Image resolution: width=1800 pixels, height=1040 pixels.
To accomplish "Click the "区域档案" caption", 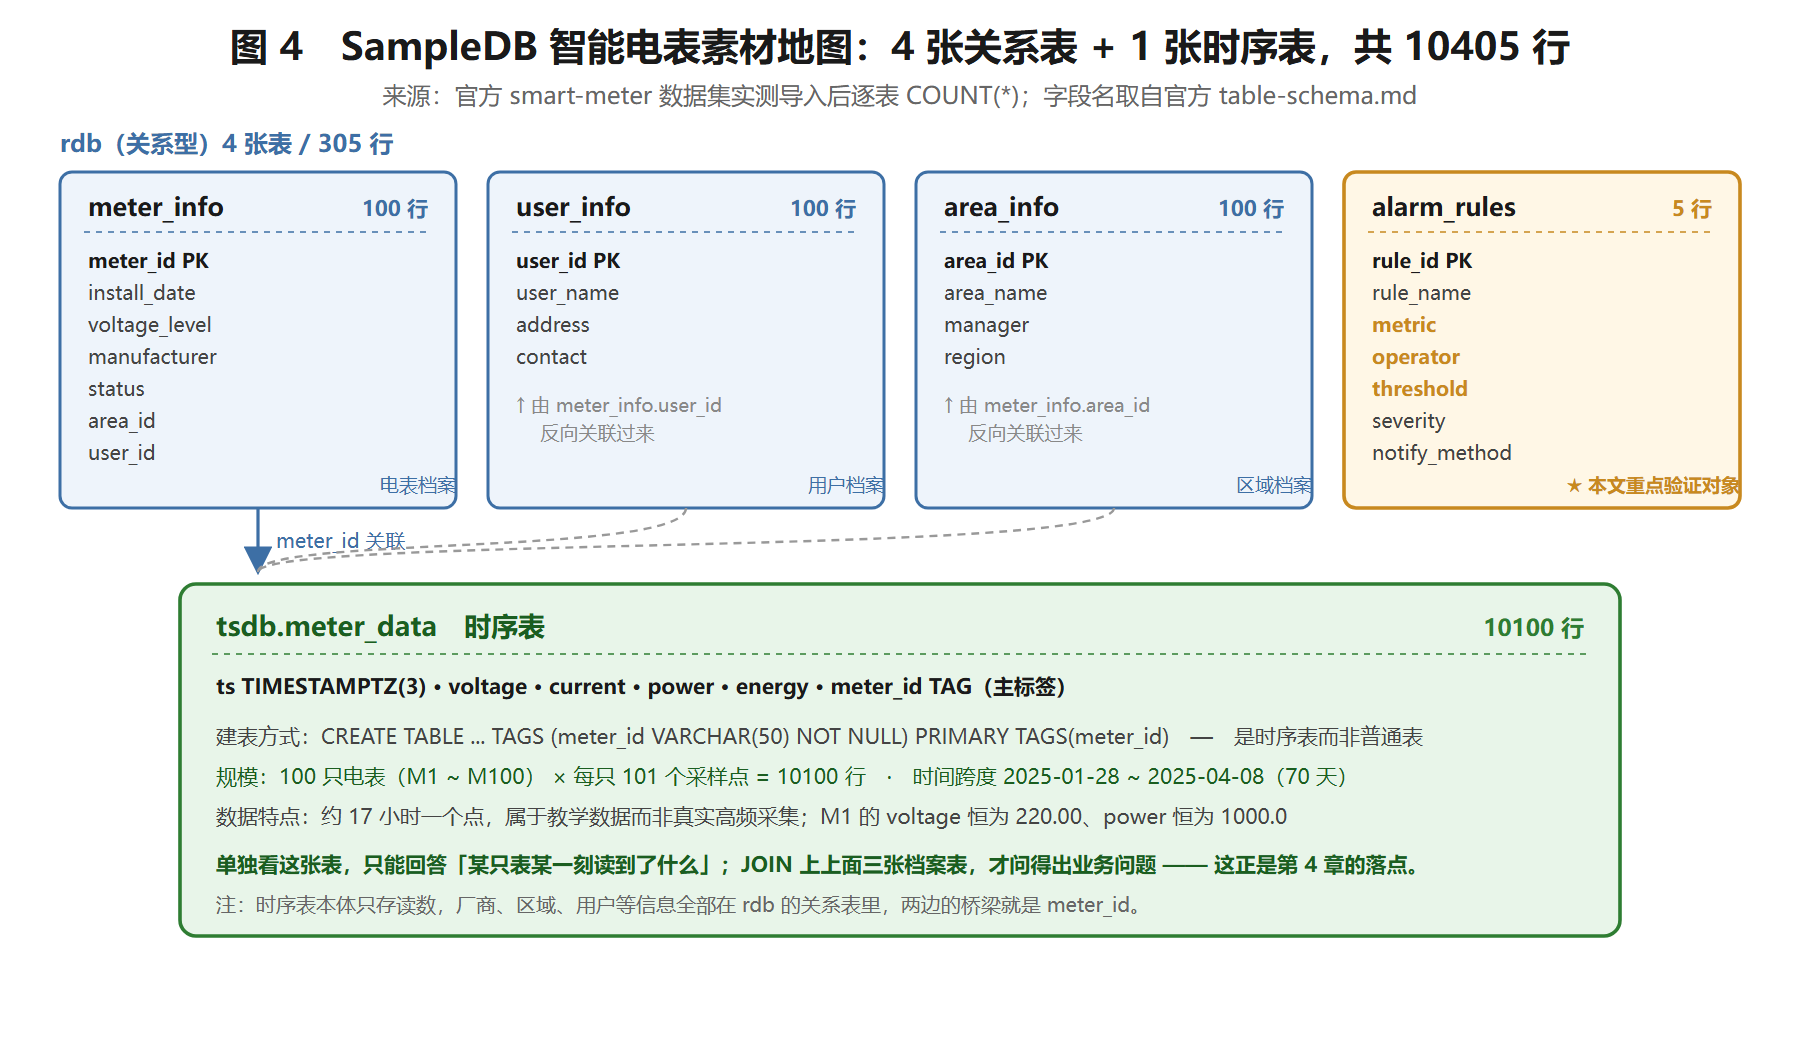I will (x=1273, y=485).
